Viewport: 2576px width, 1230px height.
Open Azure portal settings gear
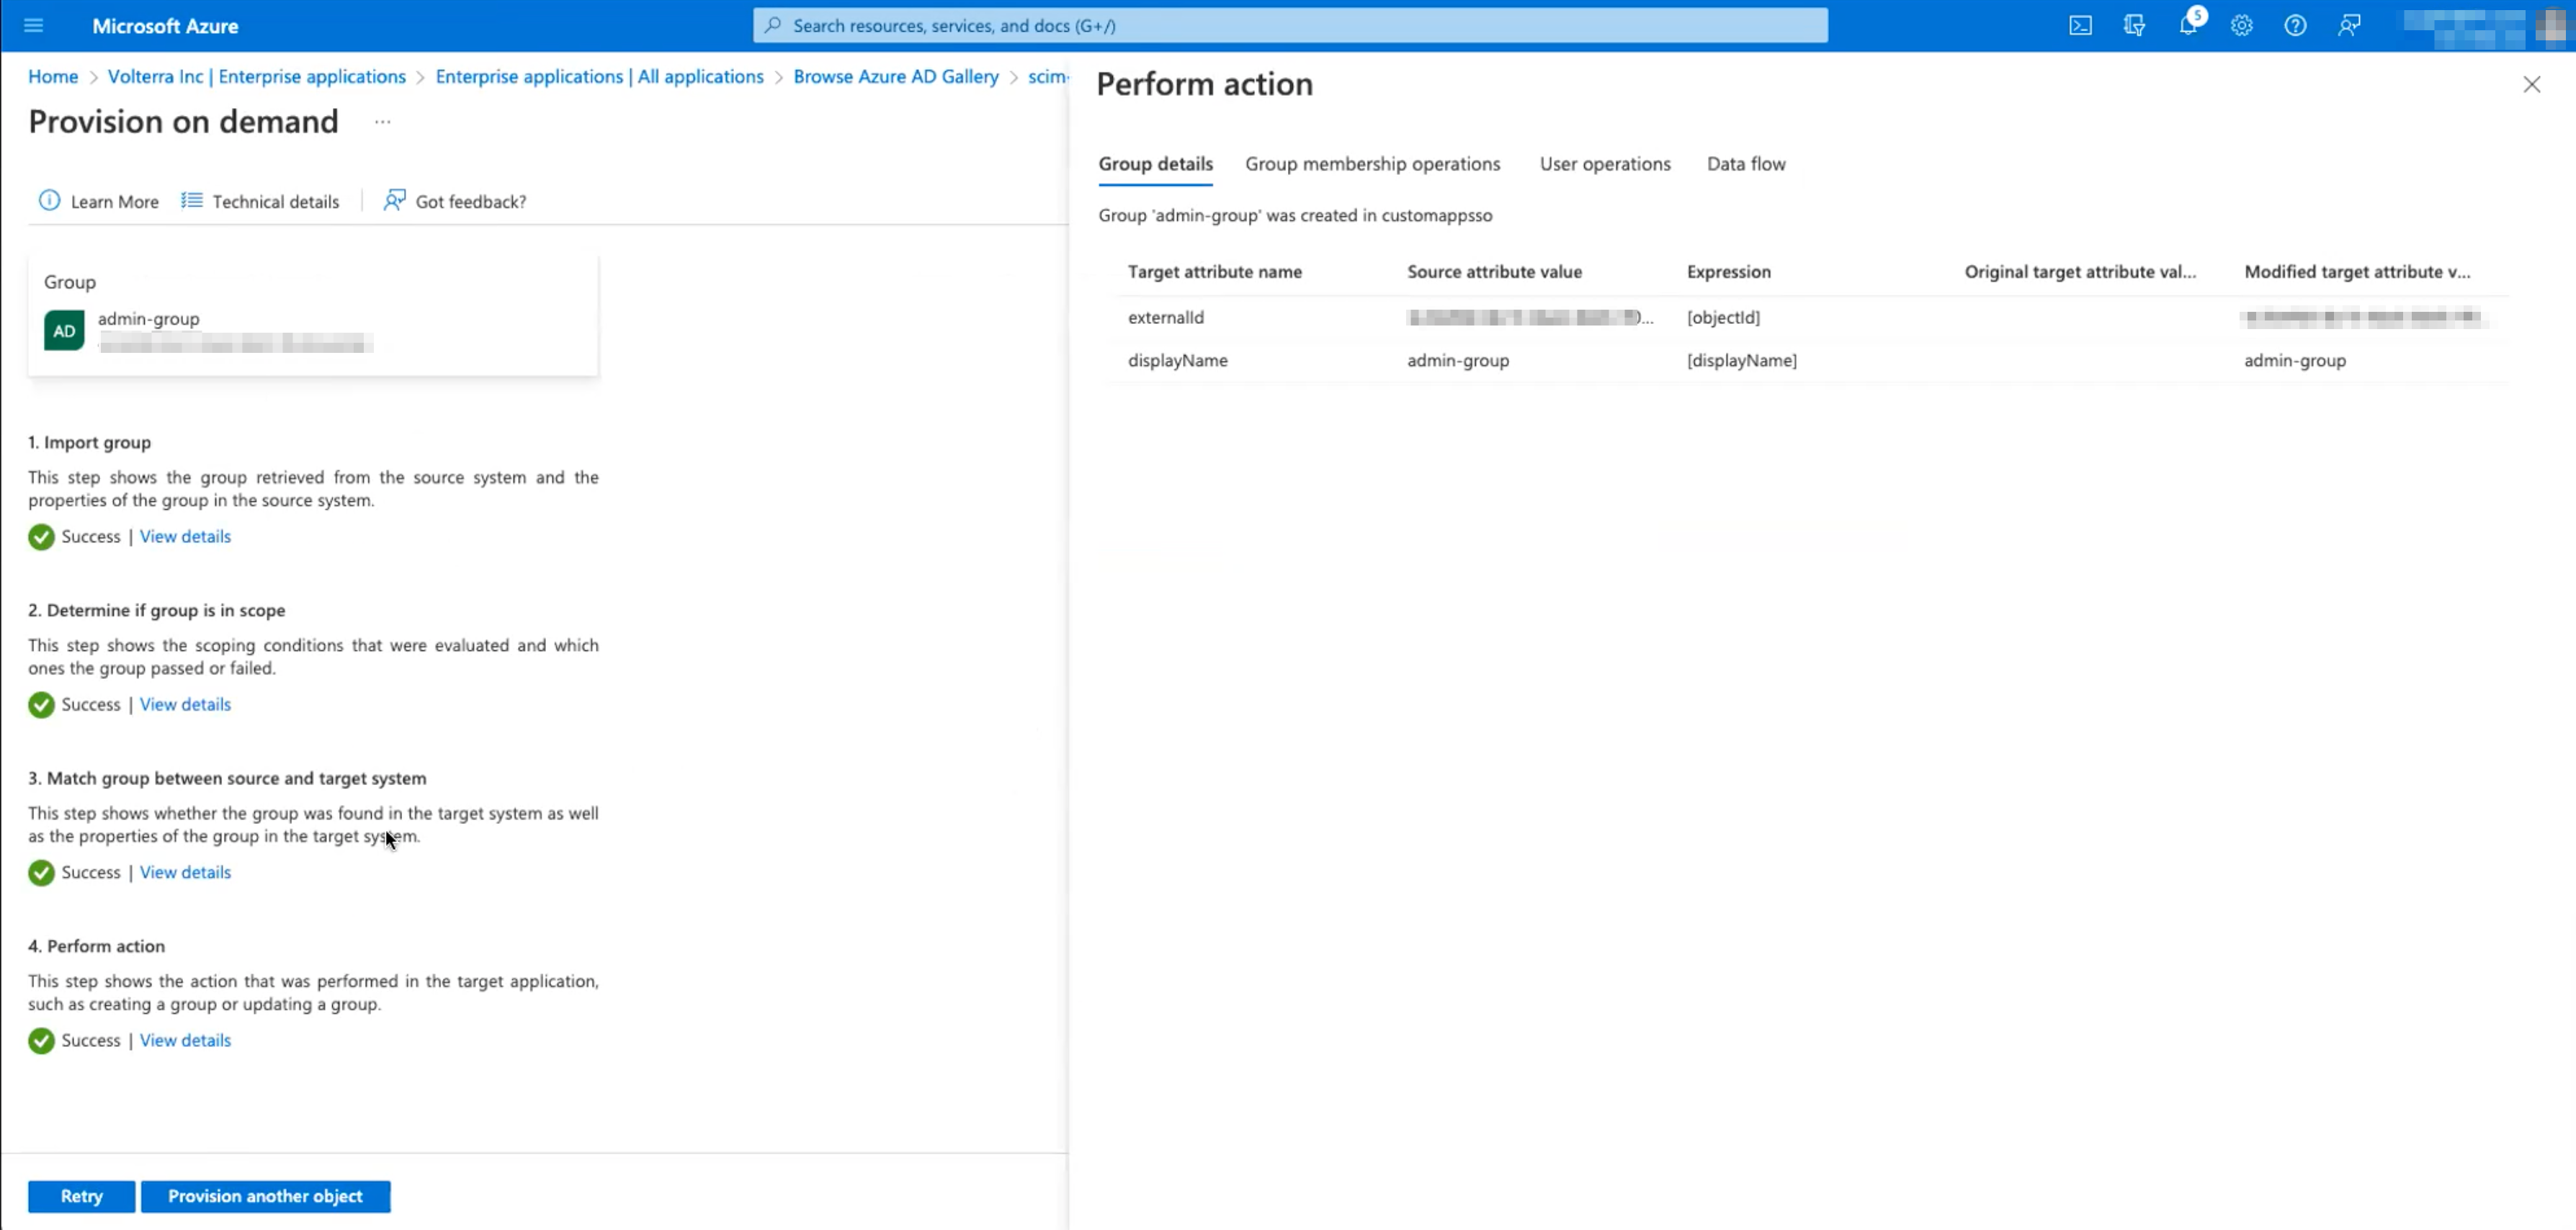click(x=2242, y=25)
